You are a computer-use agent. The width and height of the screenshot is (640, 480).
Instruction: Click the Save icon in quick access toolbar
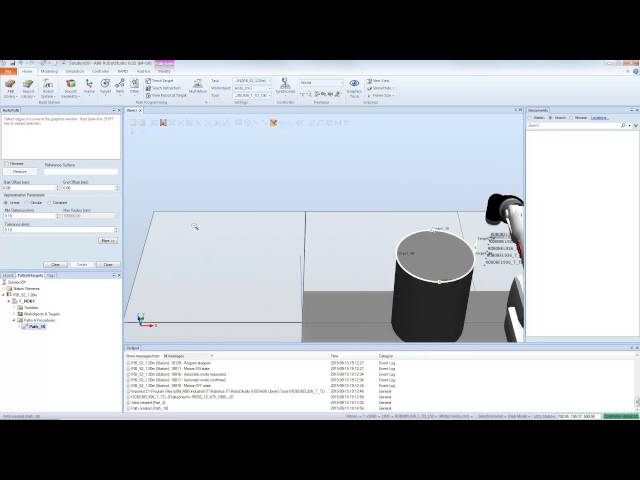pos(13,63)
